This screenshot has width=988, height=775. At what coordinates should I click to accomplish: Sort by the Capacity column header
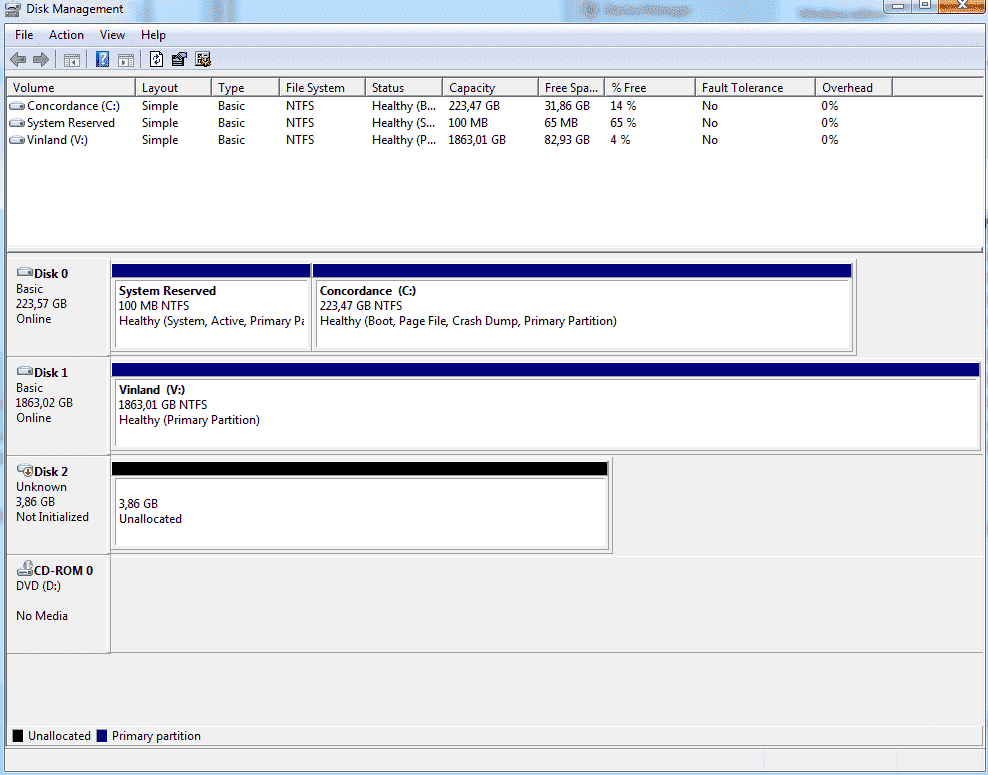[491, 88]
